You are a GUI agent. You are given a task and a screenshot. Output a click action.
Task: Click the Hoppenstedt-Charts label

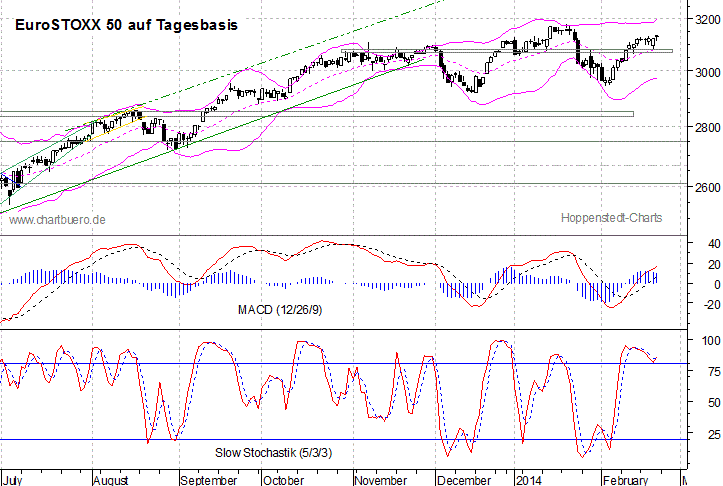click(x=611, y=218)
